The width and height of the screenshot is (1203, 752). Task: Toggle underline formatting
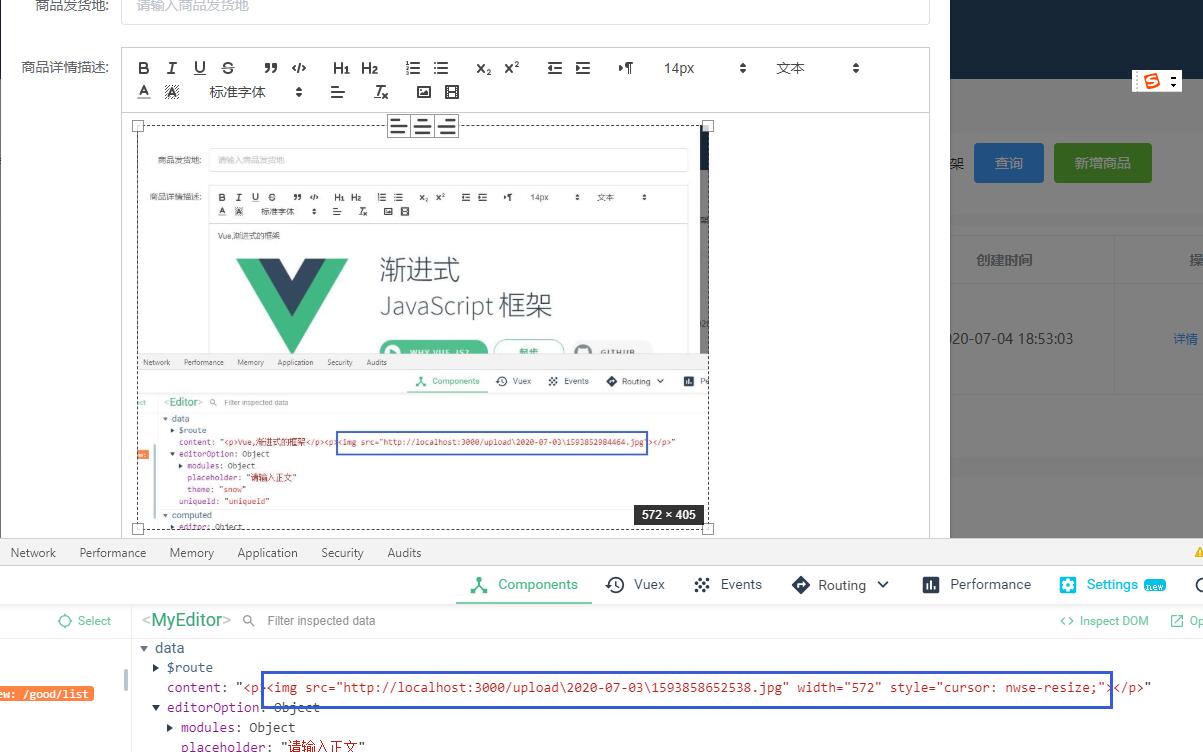click(199, 68)
